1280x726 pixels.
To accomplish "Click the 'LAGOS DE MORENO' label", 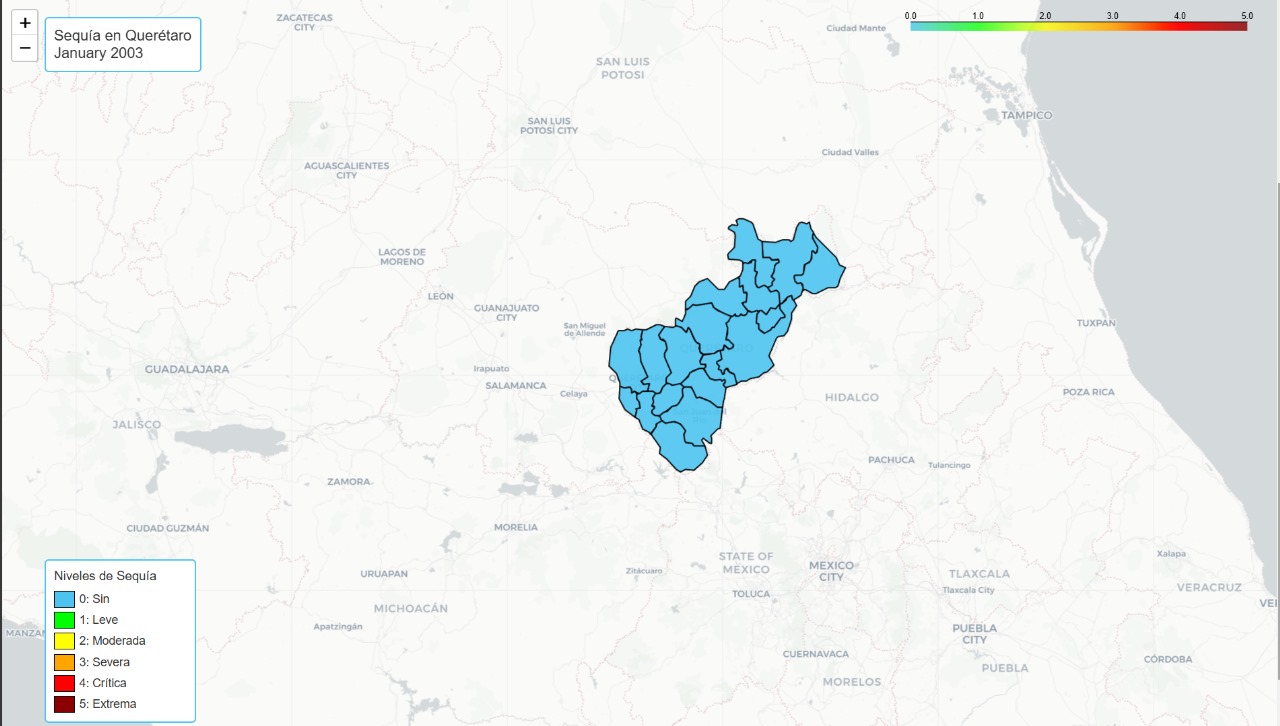I will 403,257.
